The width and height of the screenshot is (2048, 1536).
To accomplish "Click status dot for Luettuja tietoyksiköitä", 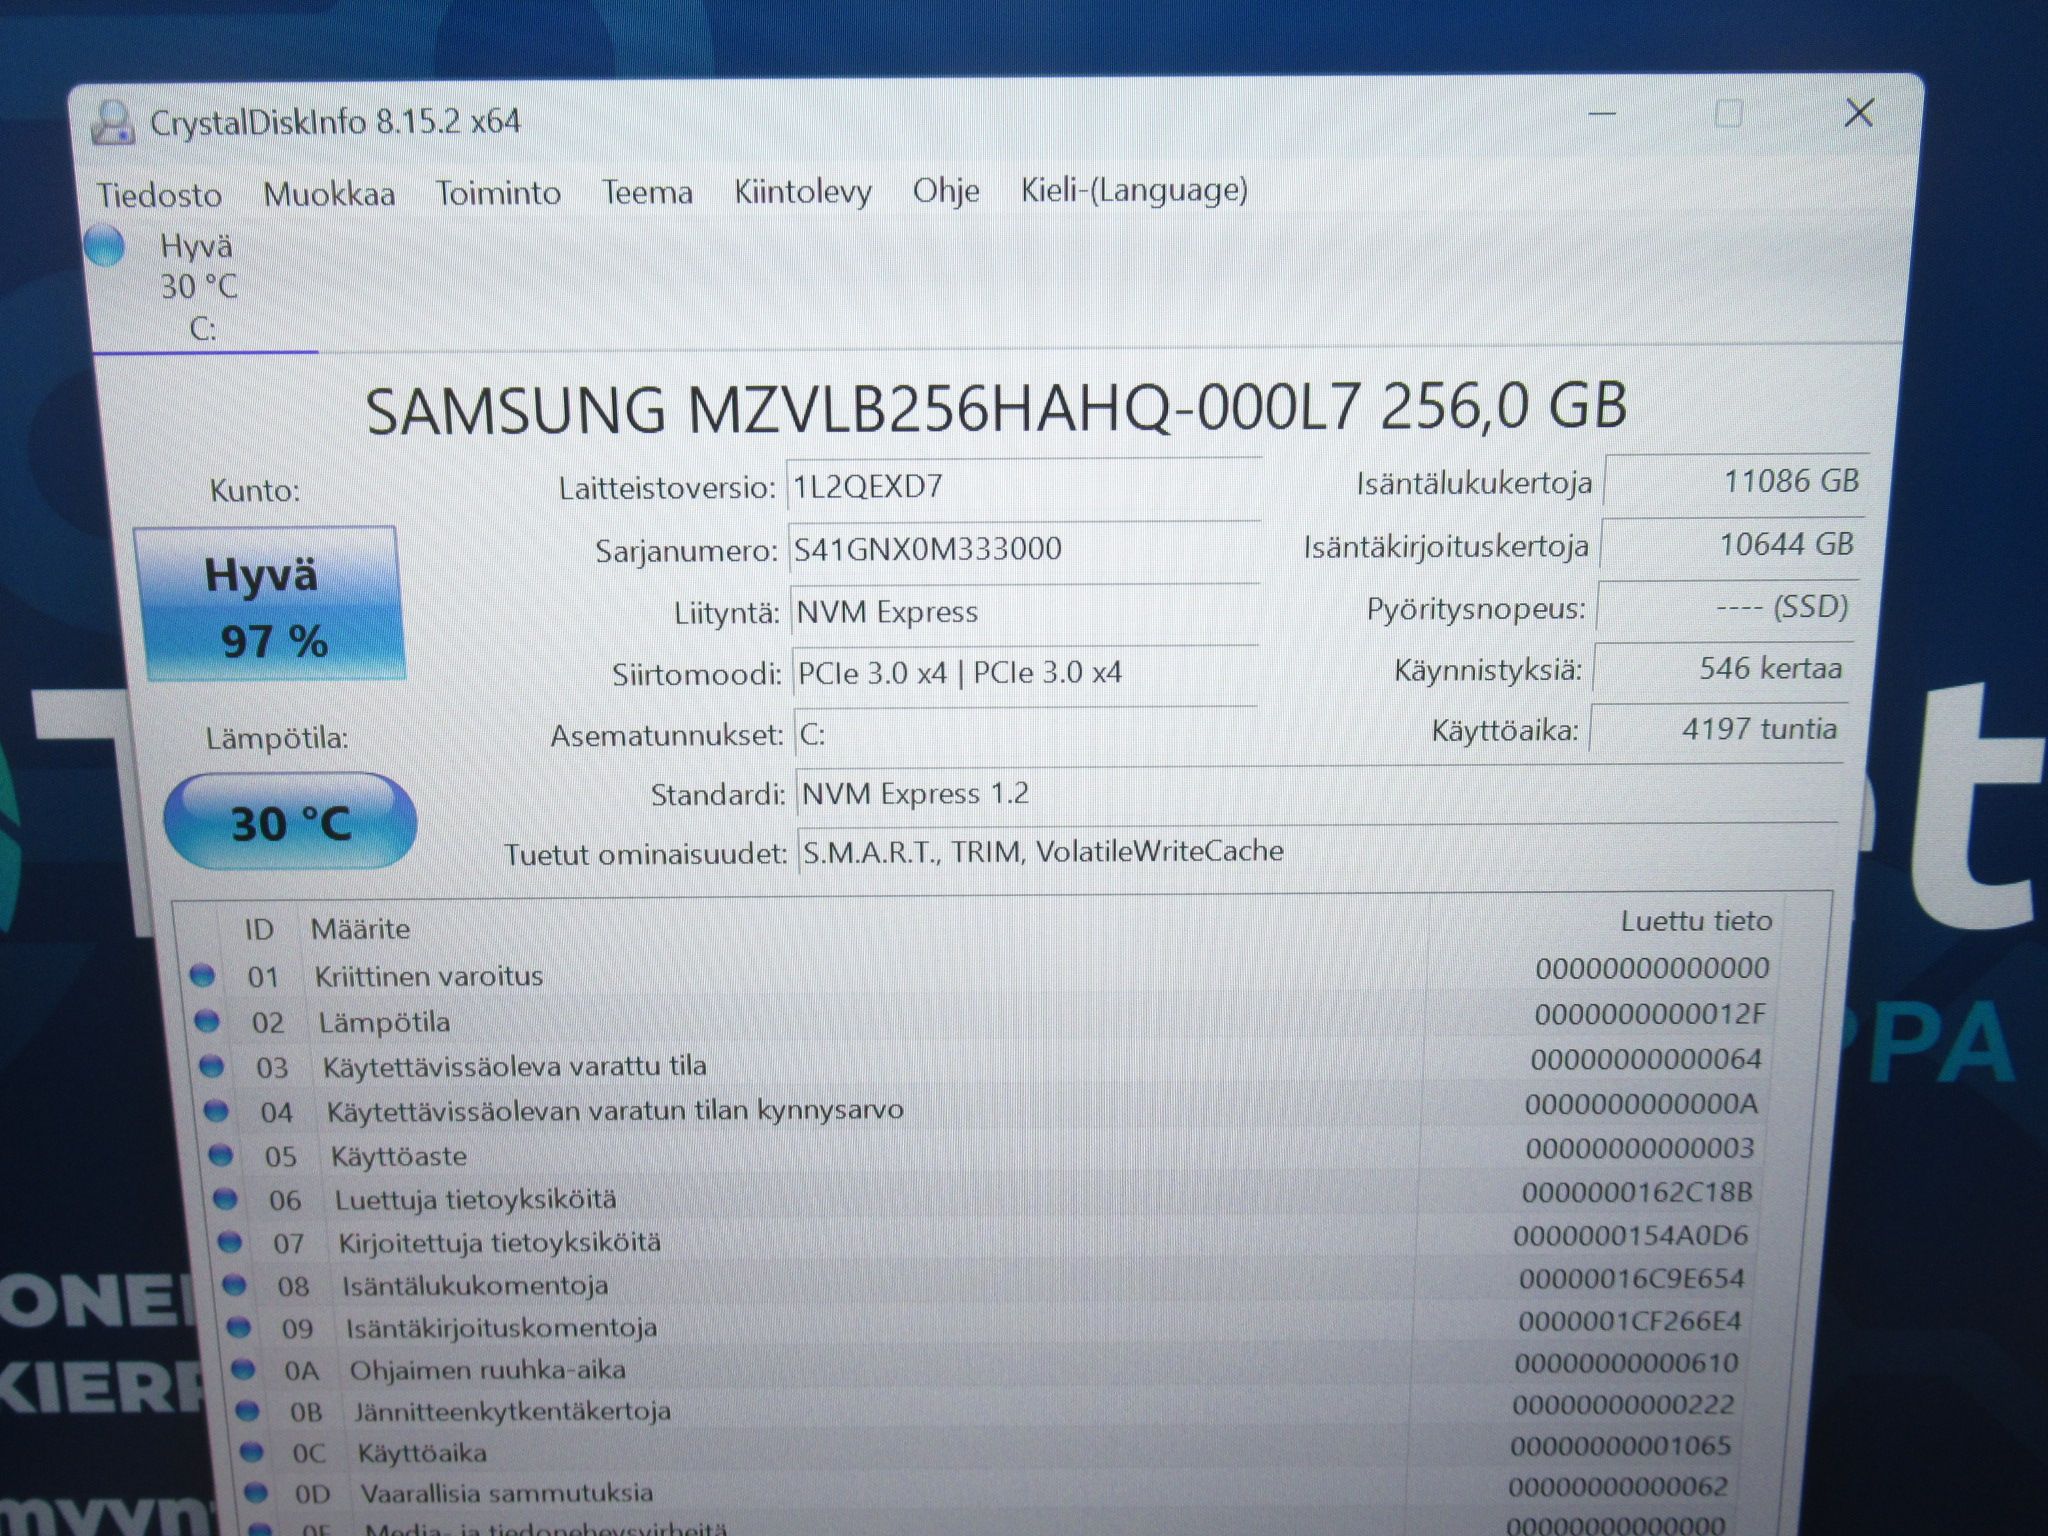I will pos(226,1198).
